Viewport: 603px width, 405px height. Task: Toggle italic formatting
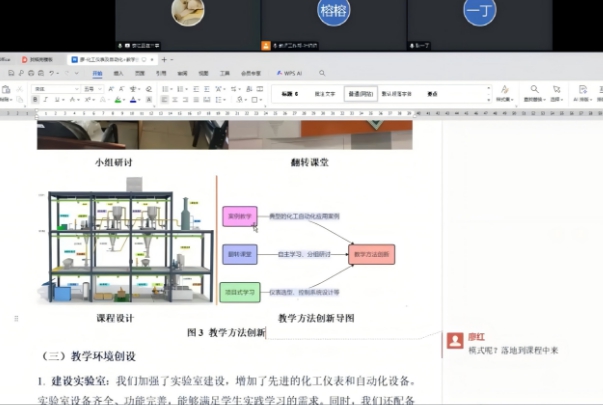click(45, 100)
